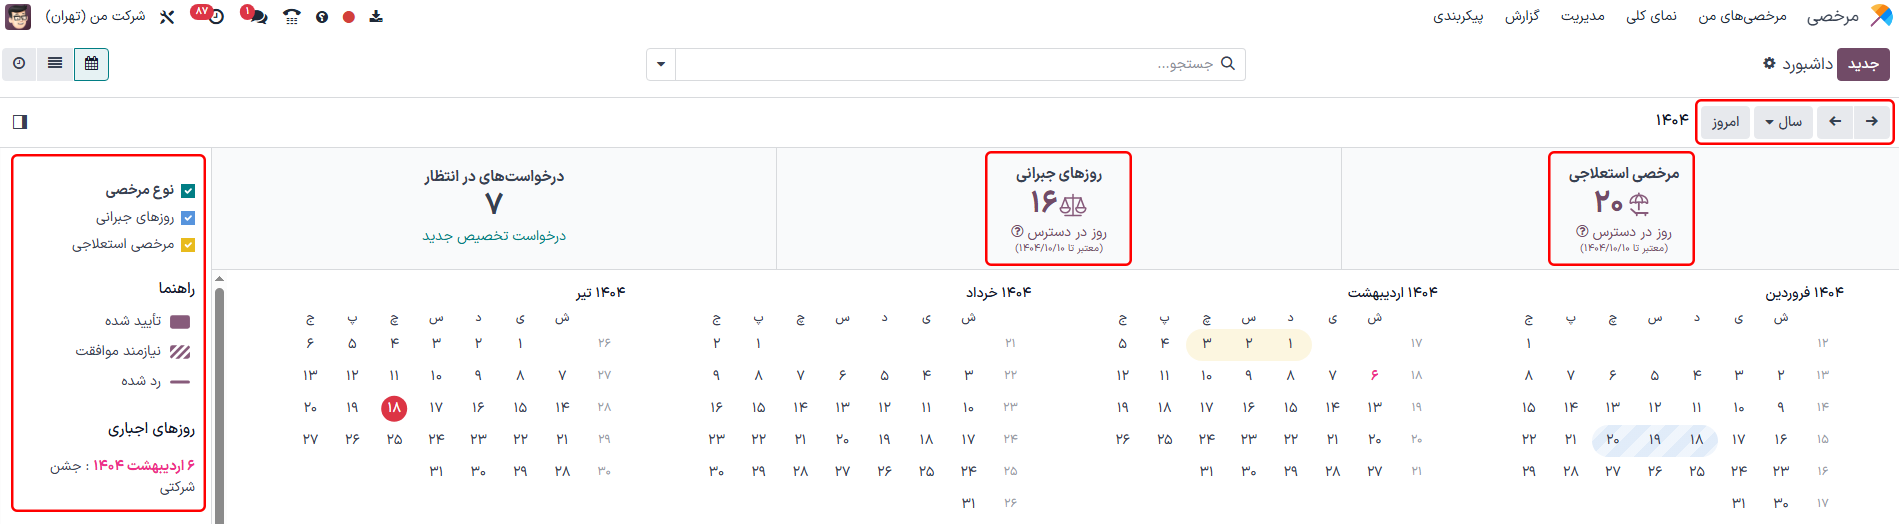1899x524 pixels.
Task: Open the dashboard settings gear
Action: tap(1769, 64)
